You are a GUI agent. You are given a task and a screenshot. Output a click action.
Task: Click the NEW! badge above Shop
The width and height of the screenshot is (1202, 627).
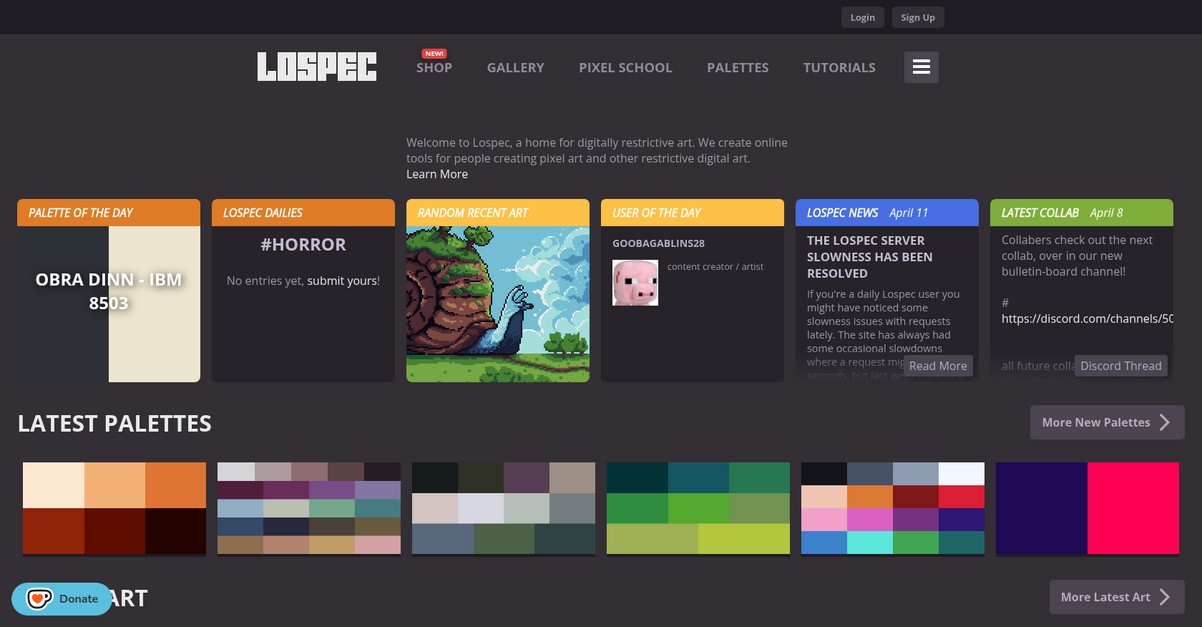434,53
